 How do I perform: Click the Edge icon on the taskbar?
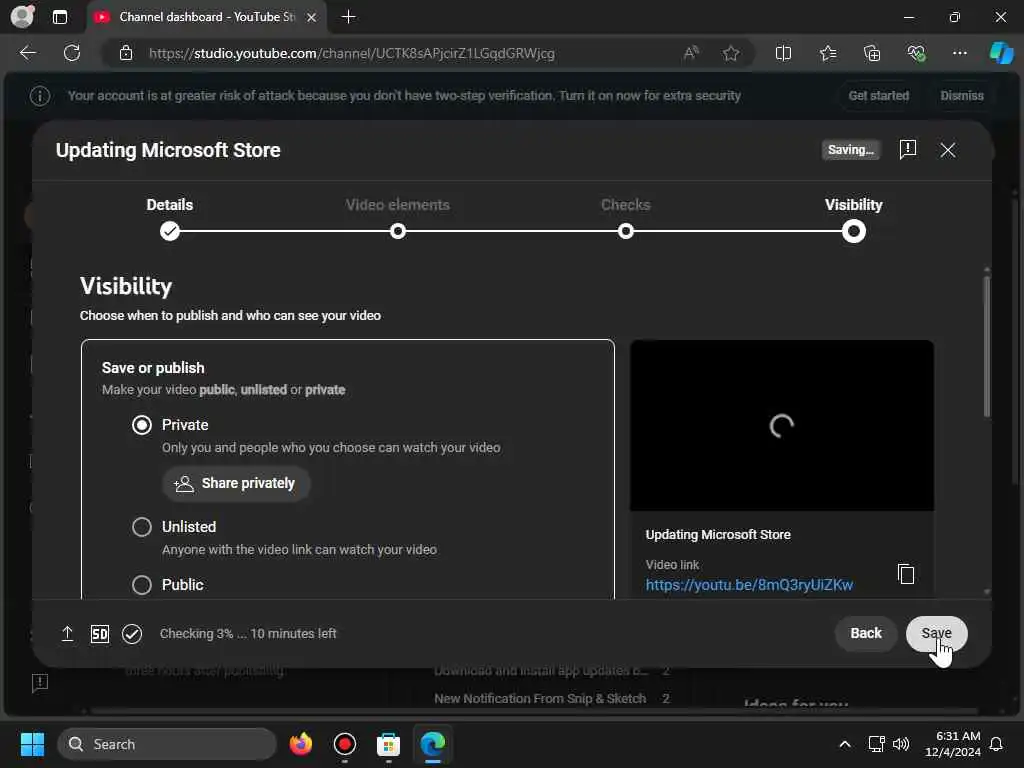tap(432, 744)
